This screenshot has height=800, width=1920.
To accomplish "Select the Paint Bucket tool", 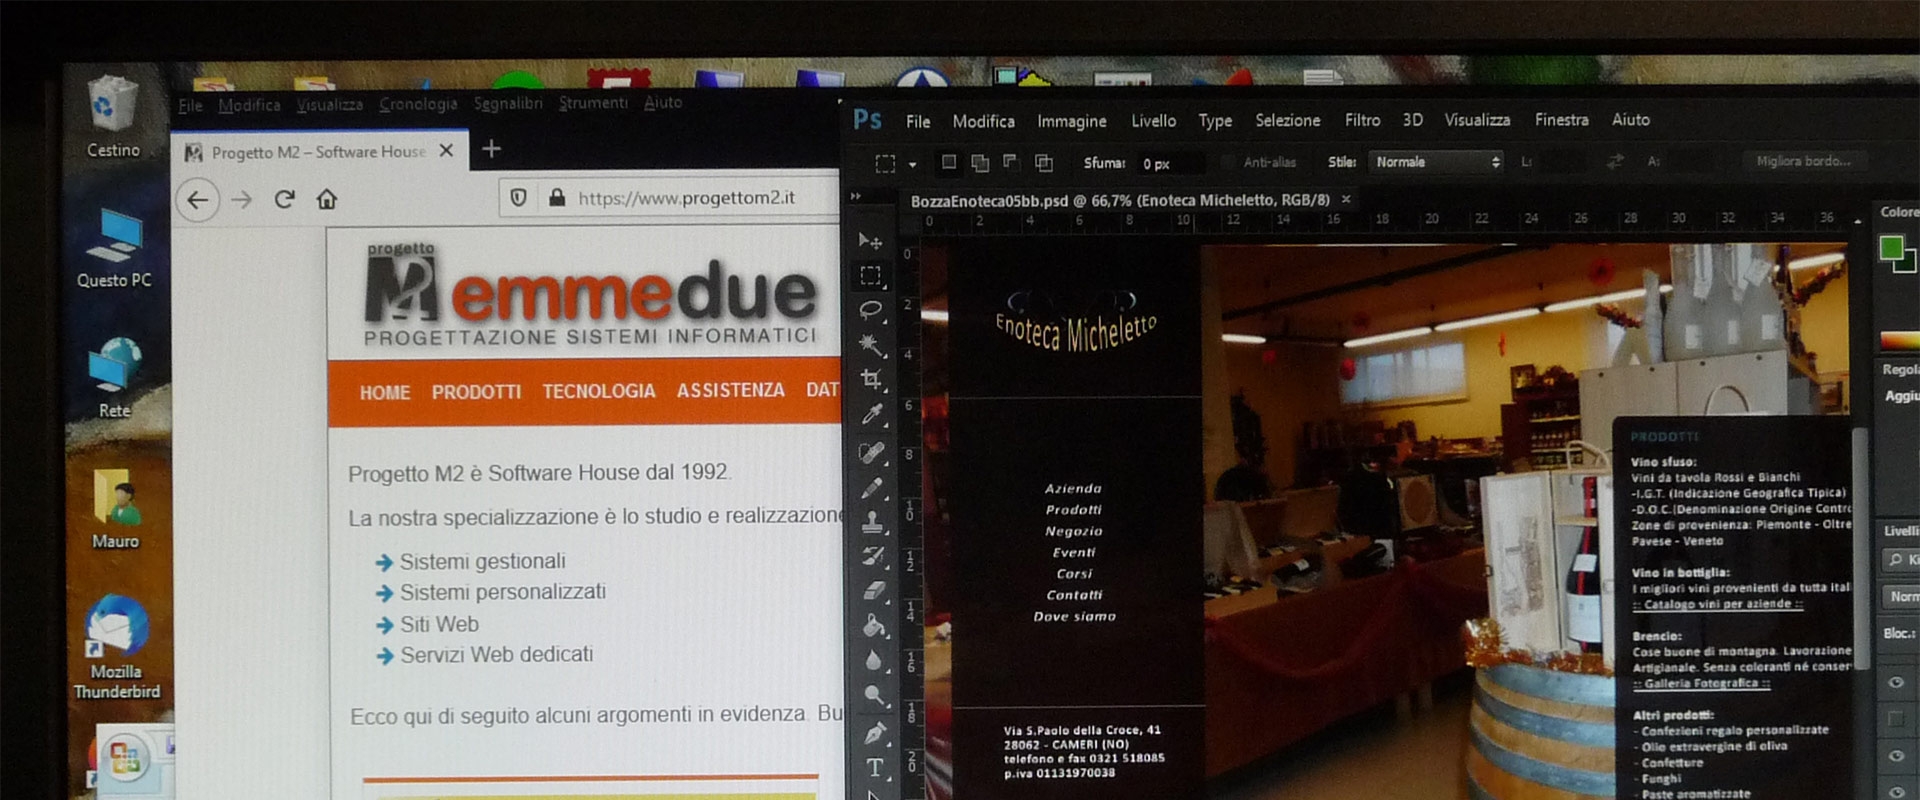I will coord(874,626).
